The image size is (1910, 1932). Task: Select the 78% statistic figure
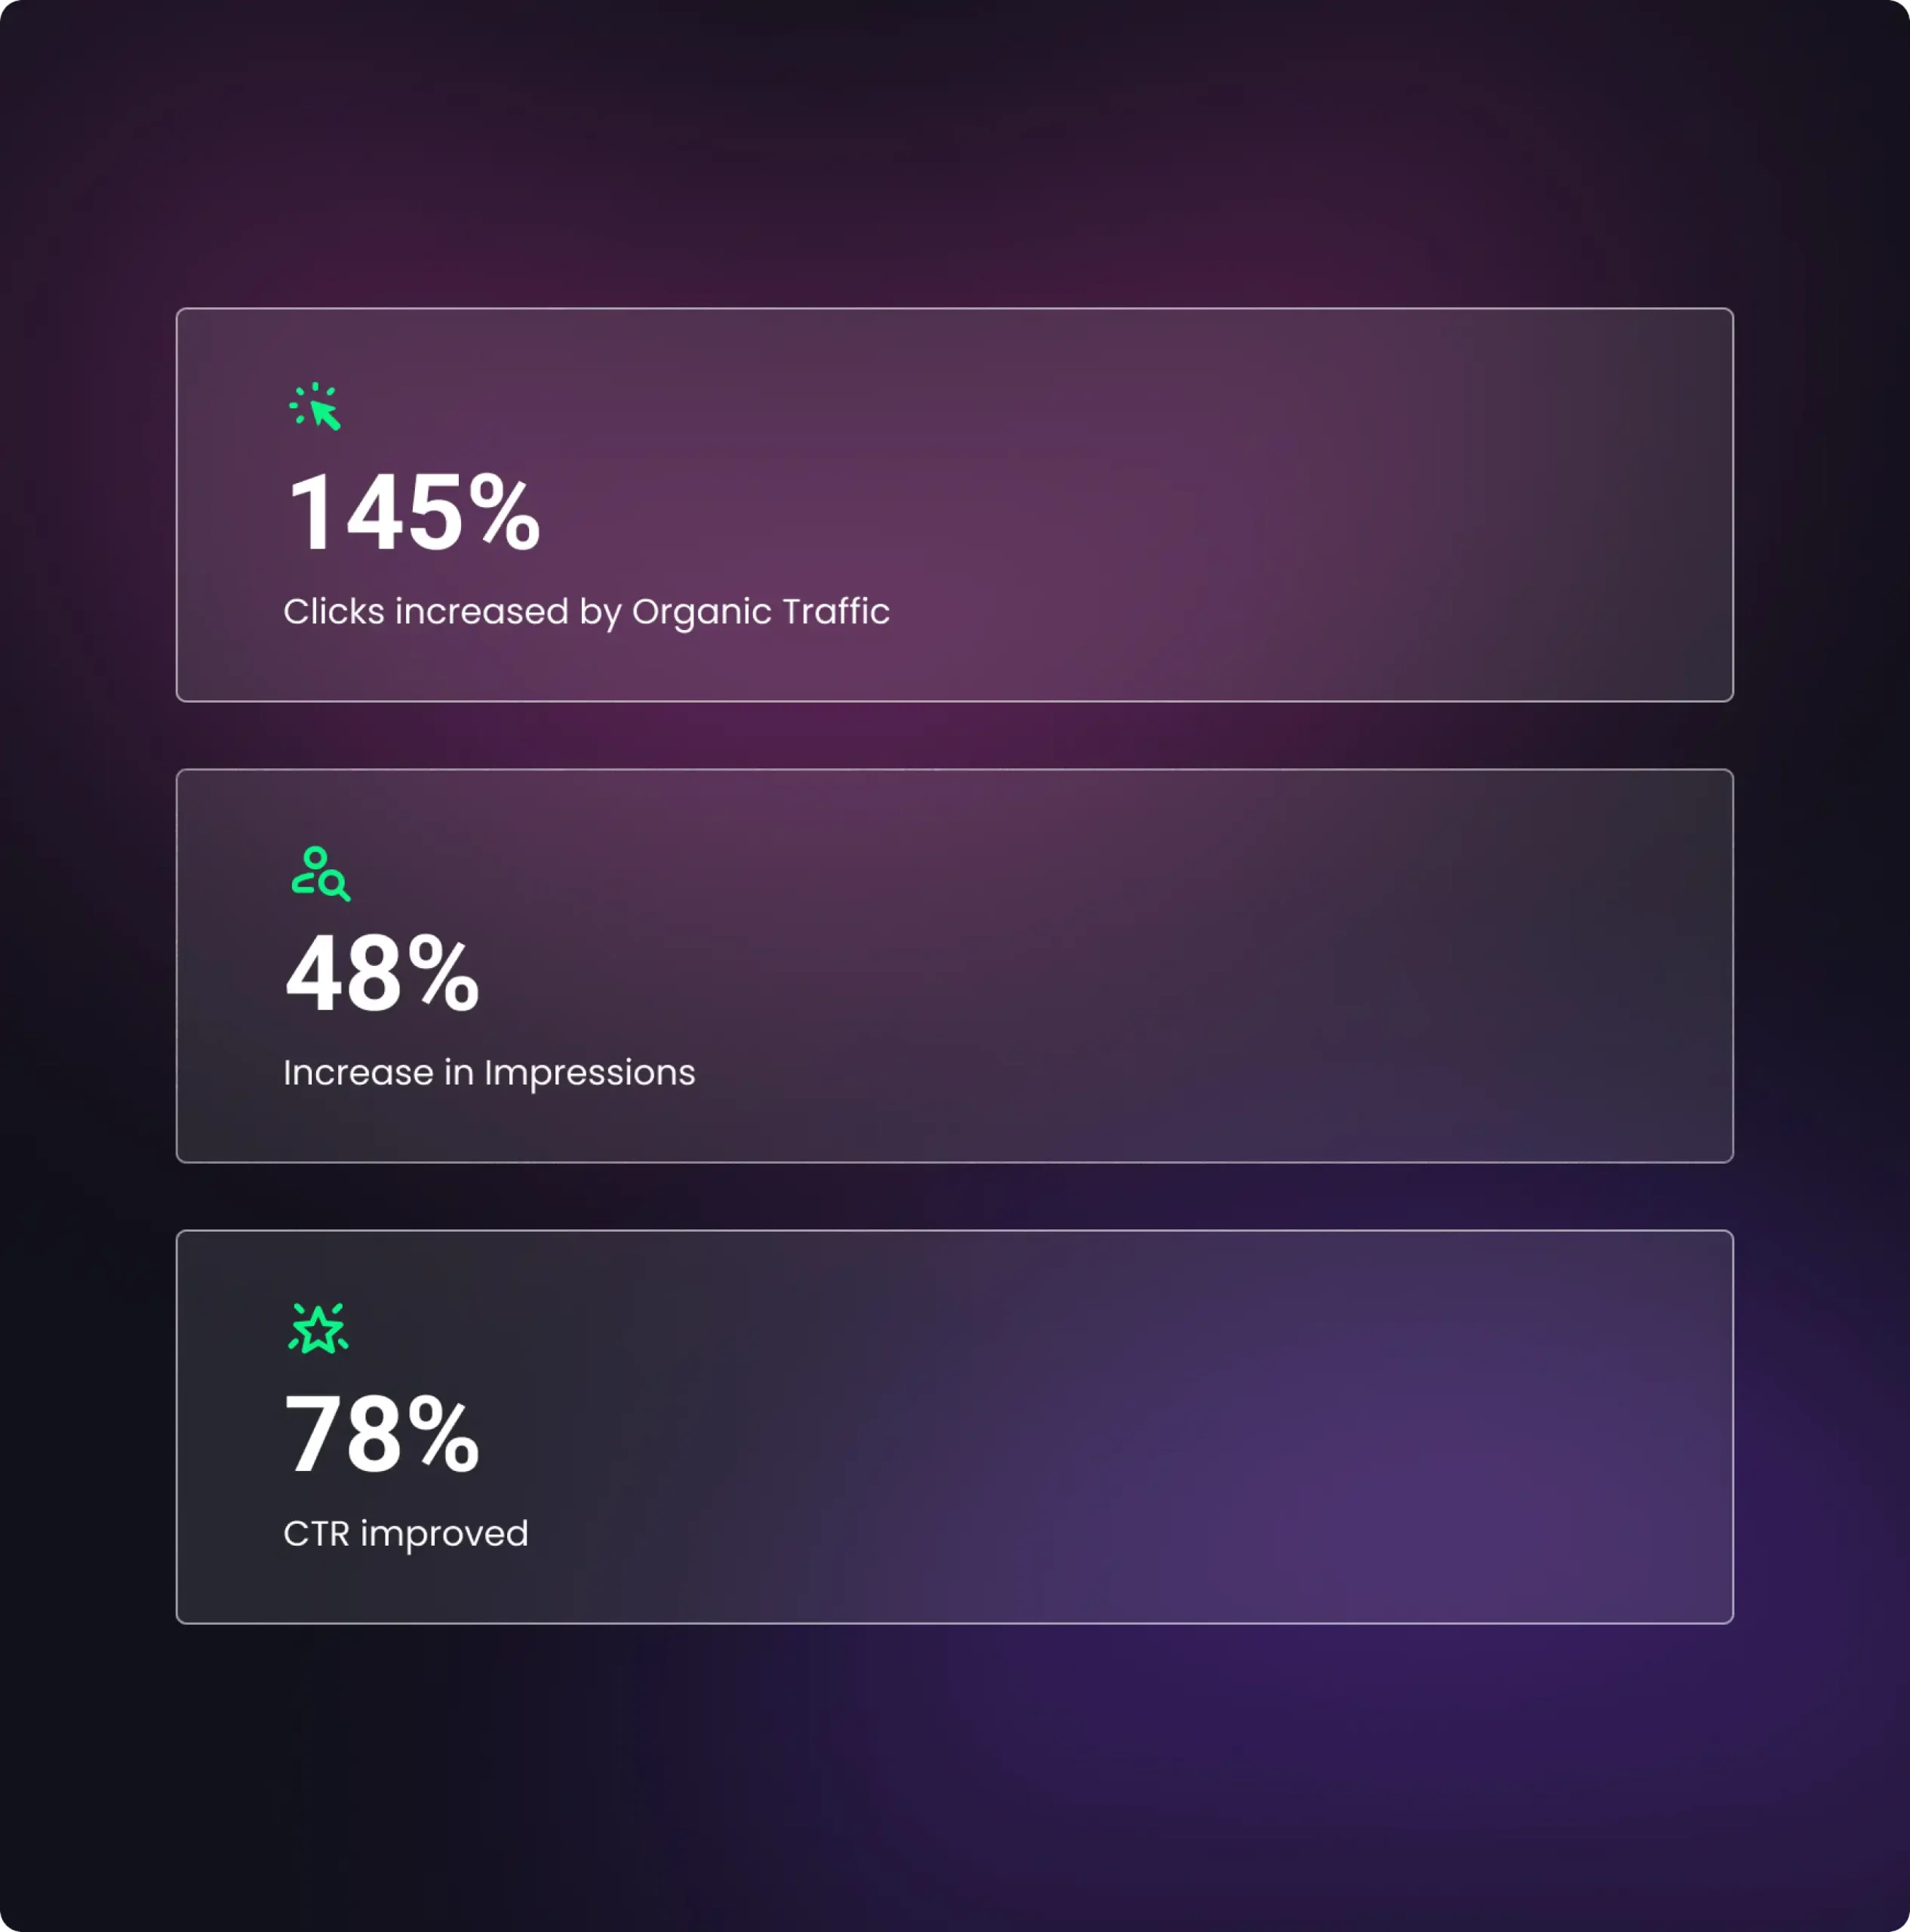[382, 1435]
